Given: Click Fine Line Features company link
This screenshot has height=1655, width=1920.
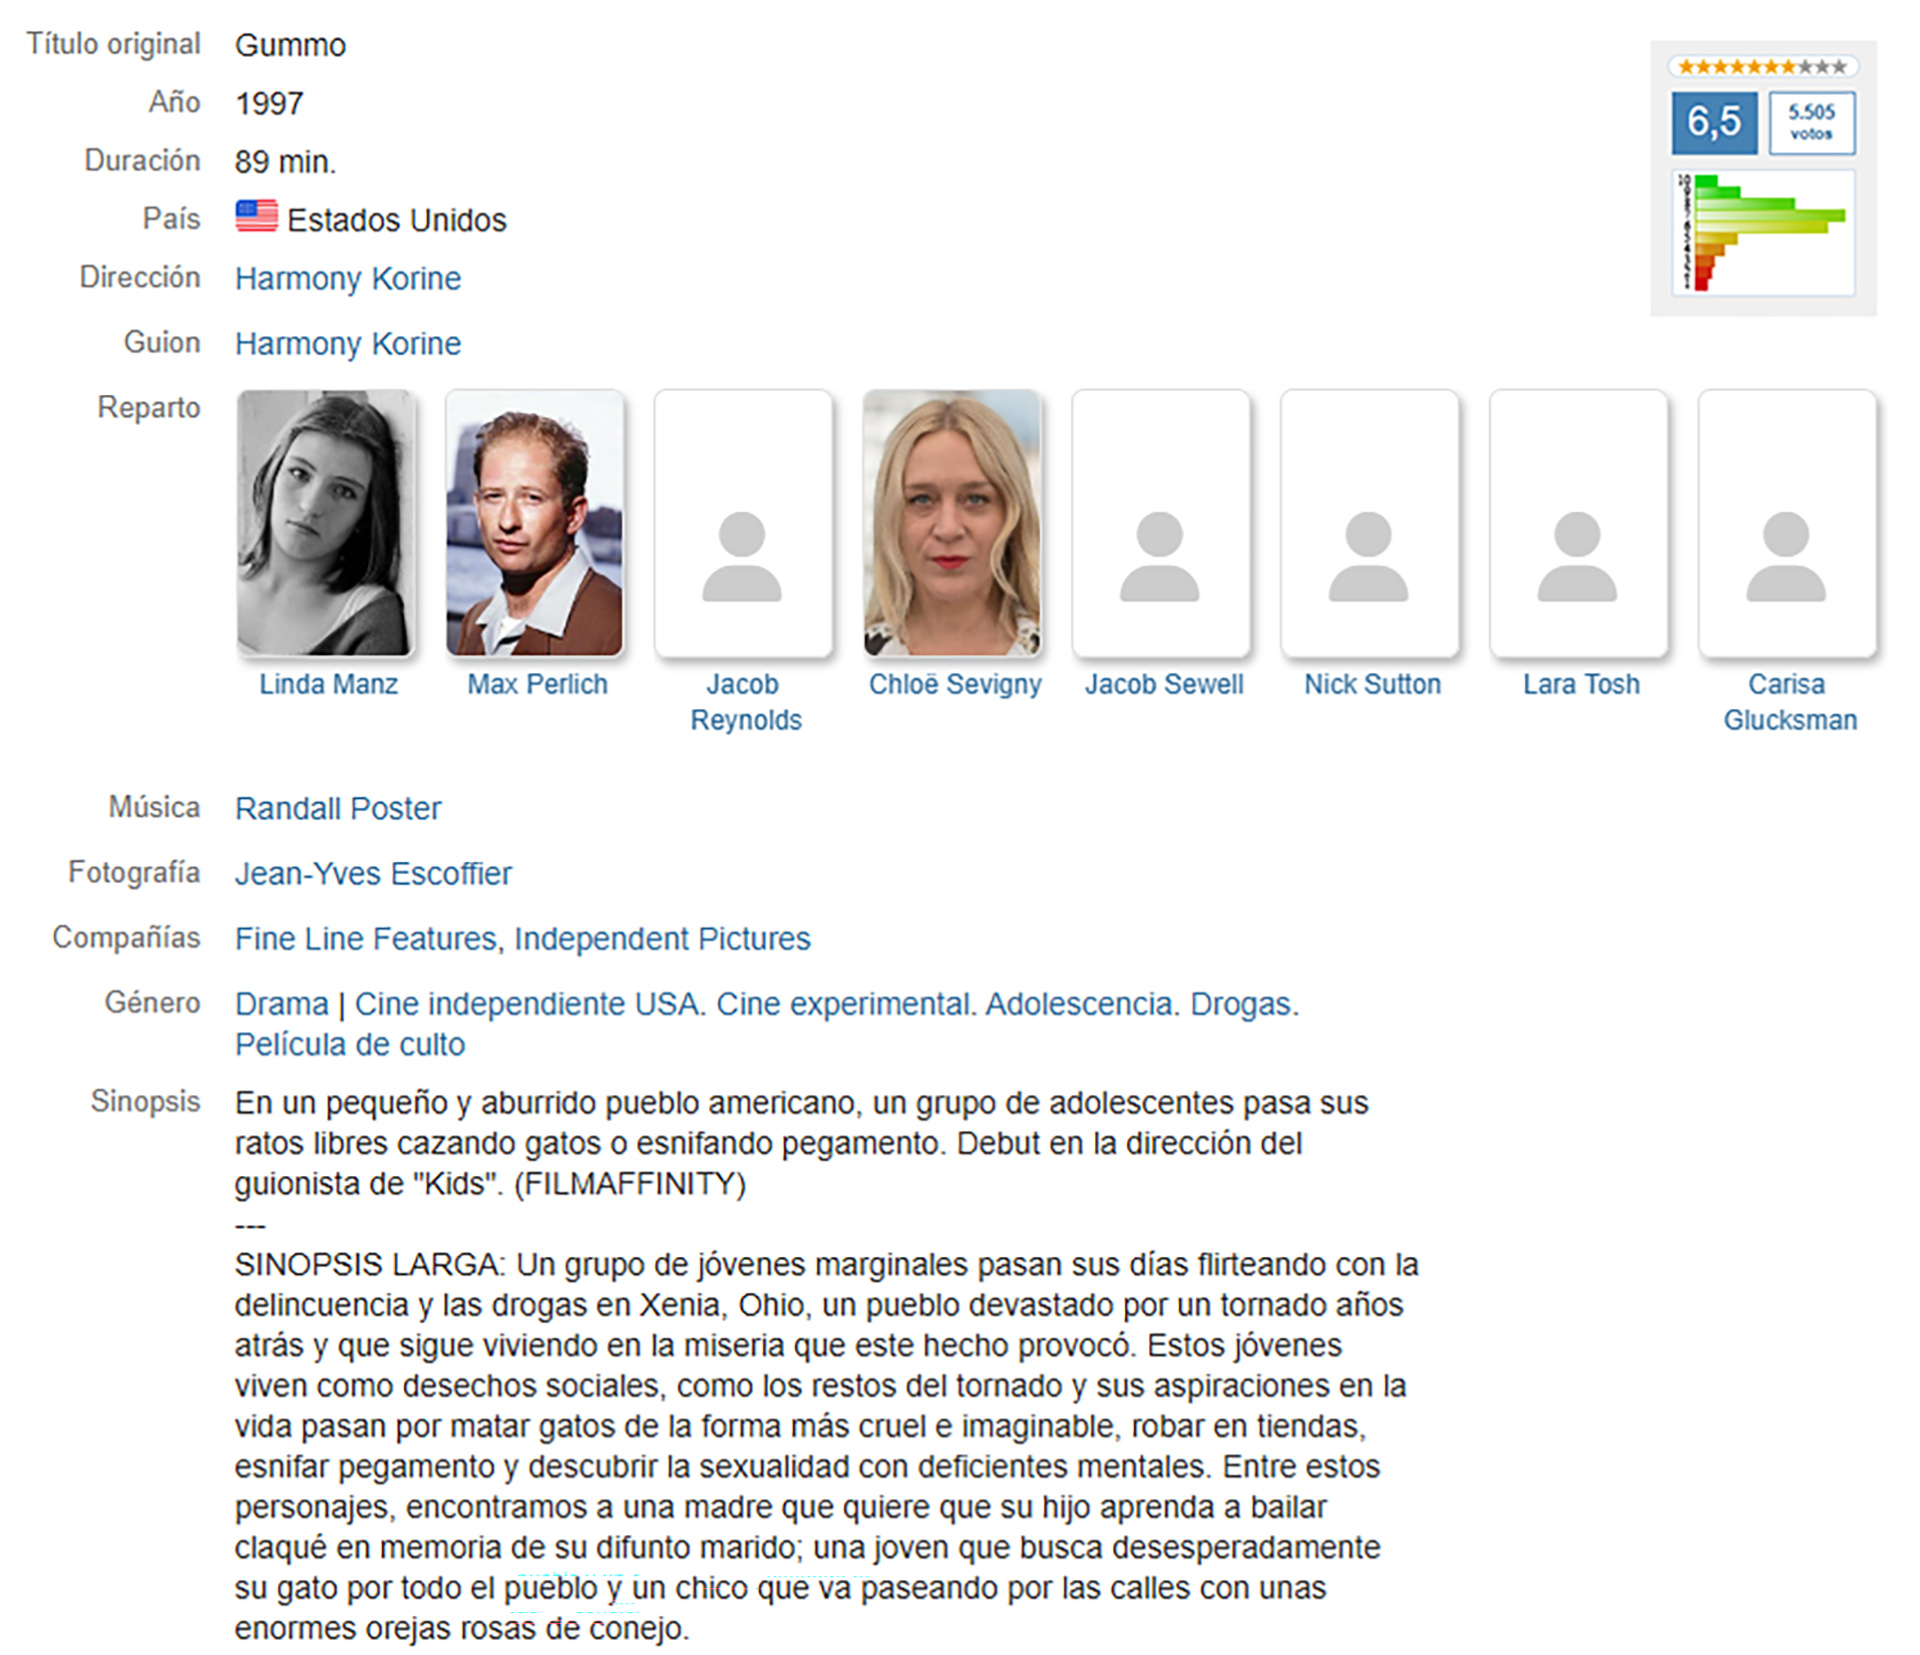Looking at the screenshot, I should [366, 938].
